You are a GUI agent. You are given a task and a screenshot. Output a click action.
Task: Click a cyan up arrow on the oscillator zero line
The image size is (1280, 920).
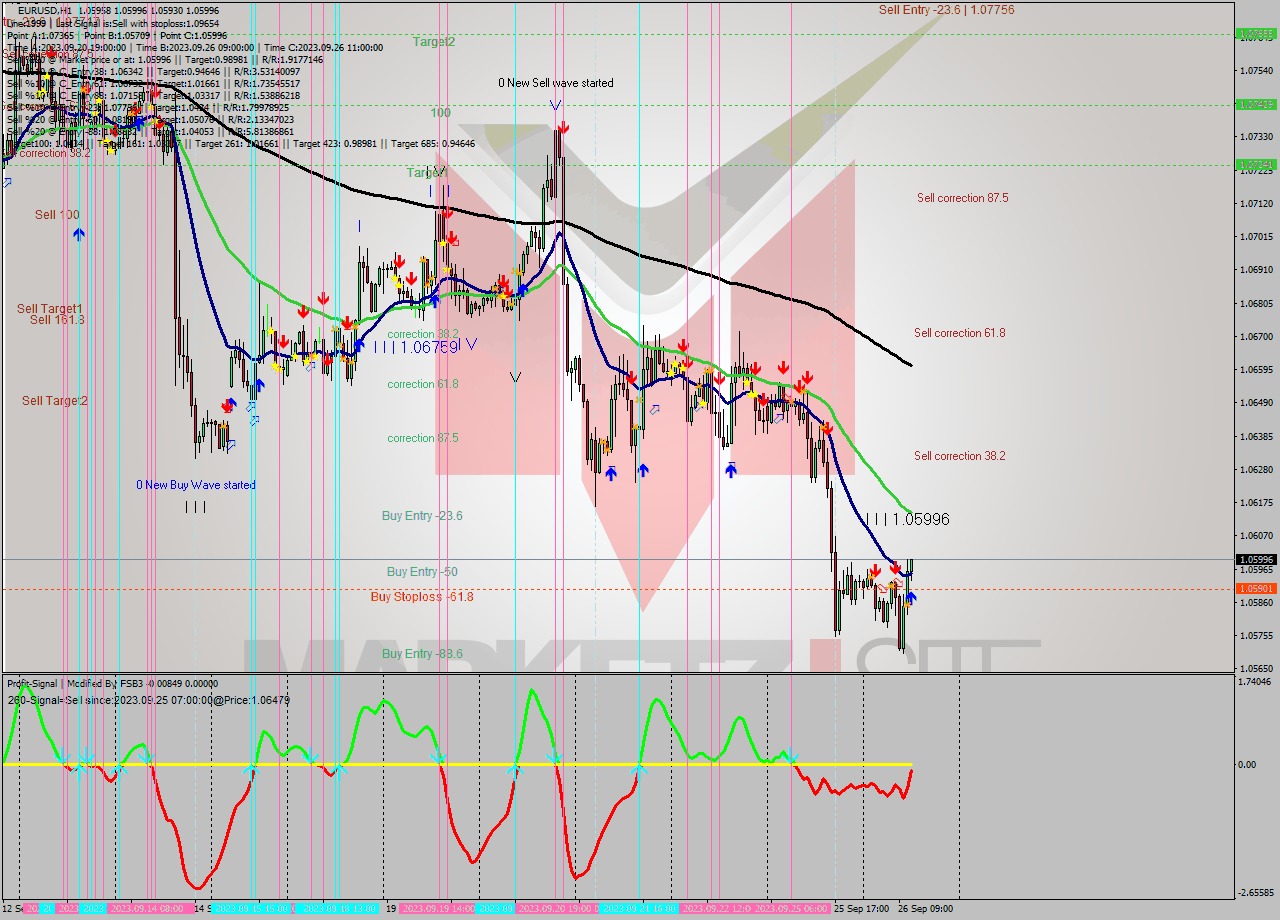[250, 768]
